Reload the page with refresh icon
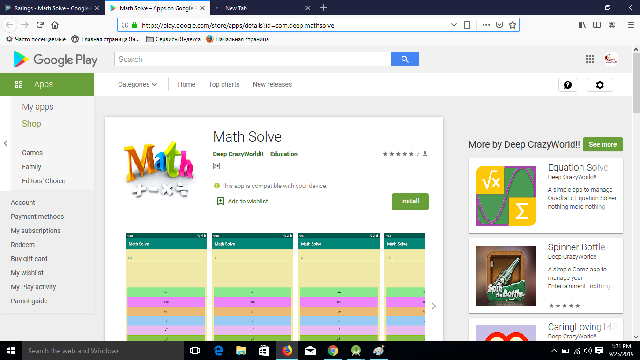The width and height of the screenshot is (640, 360). (40, 25)
